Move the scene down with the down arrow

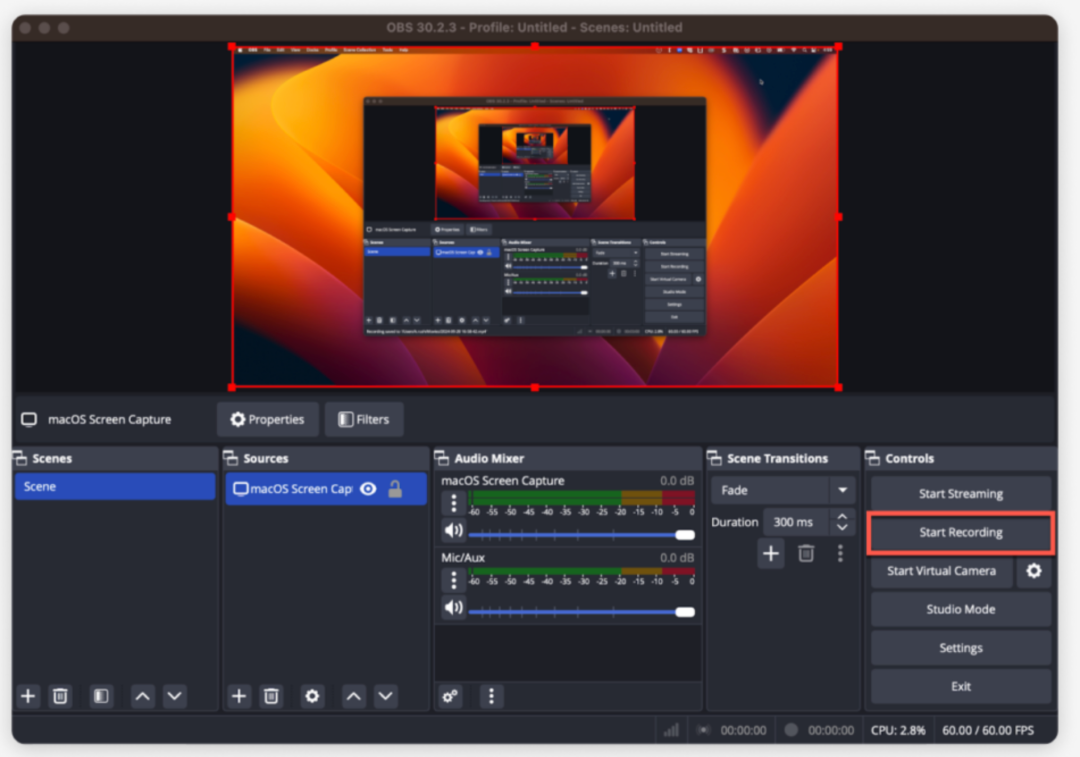tap(175, 696)
